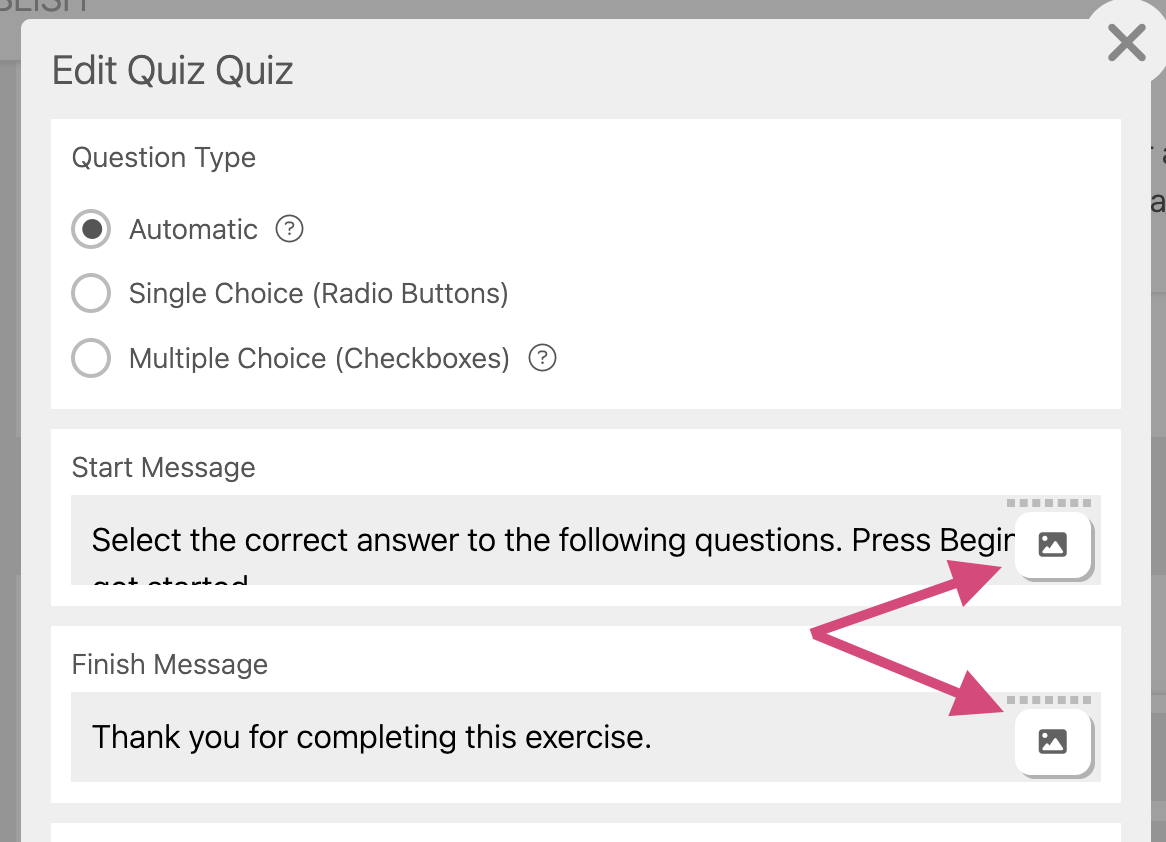Click the "Start Message" field label

164,468
